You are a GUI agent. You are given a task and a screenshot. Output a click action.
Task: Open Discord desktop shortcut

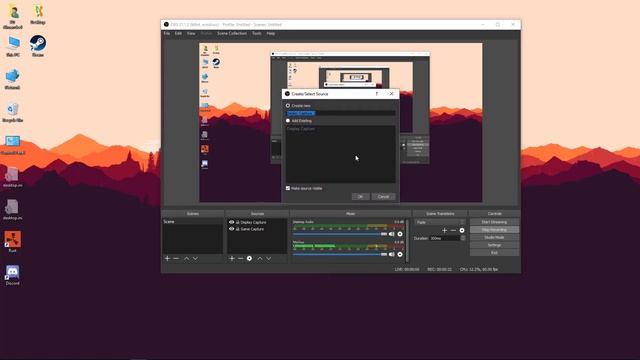[x=13, y=274]
